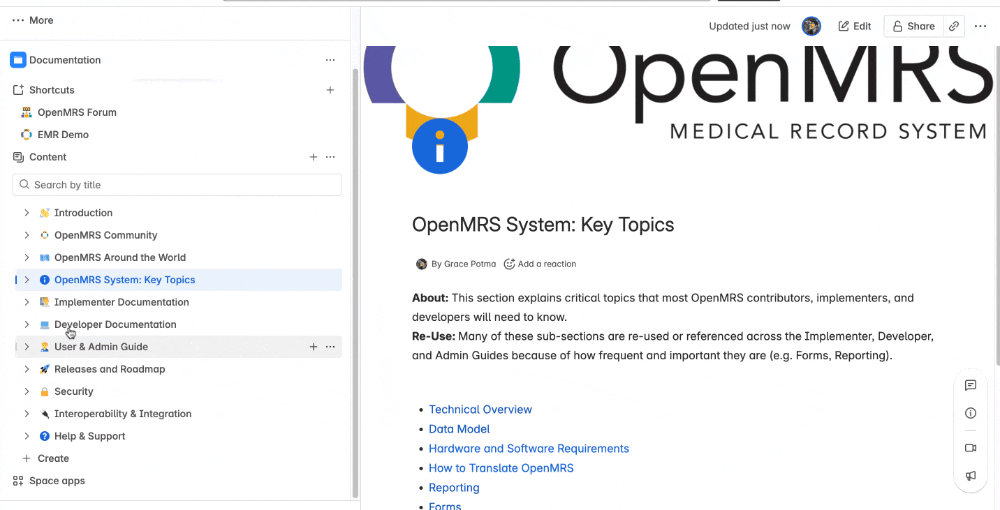
Task: Click the blue info page emoji icon
Action: click(x=440, y=145)
